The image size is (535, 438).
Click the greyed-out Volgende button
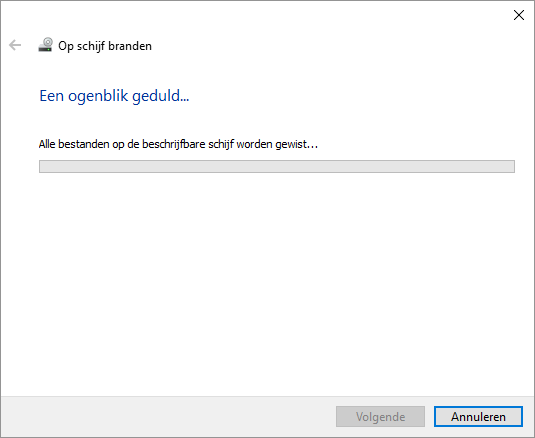(x=380, y=417)
